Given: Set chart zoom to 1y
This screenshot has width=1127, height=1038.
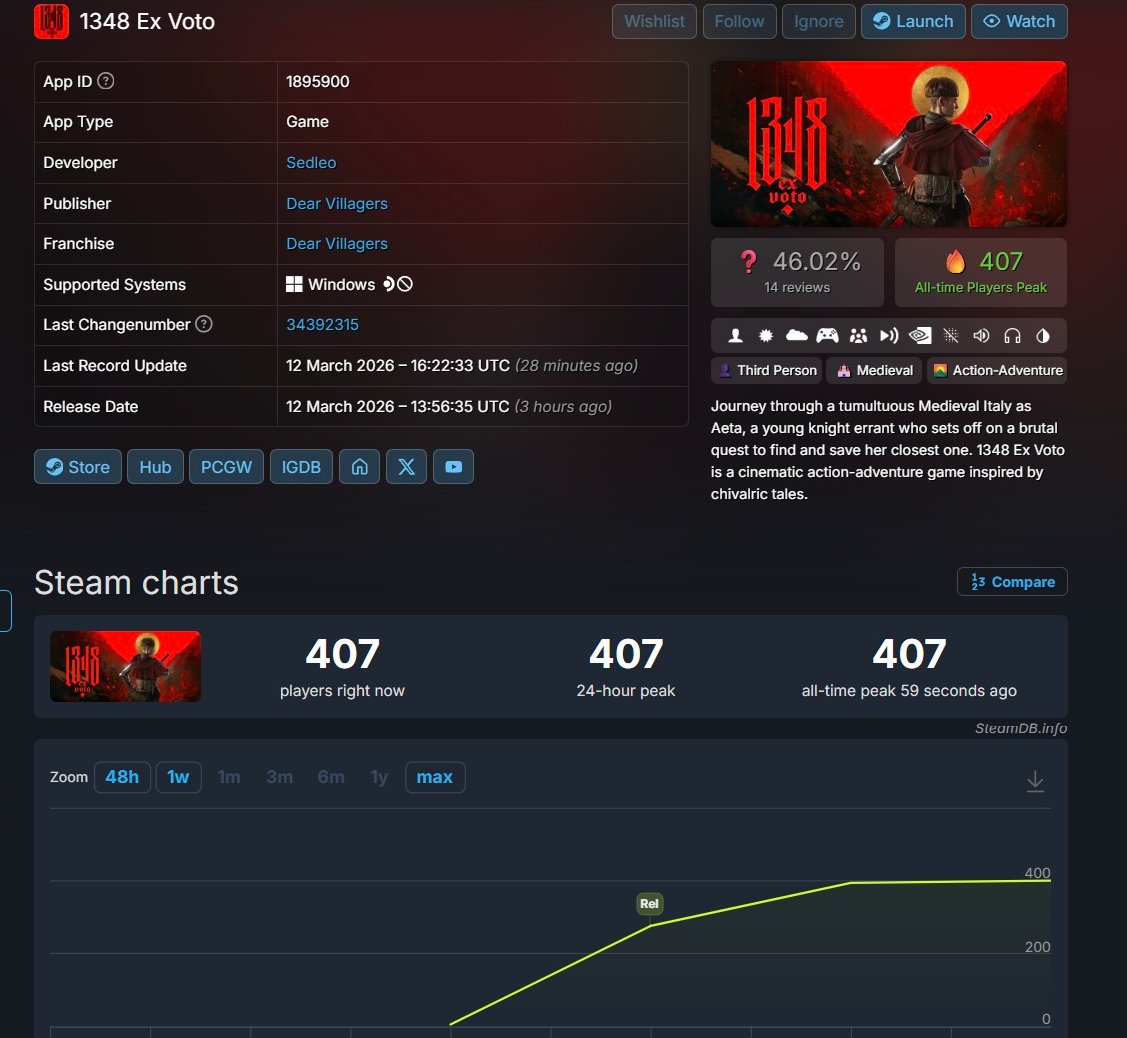Looking at the screenshot, I should coord(379,777).
